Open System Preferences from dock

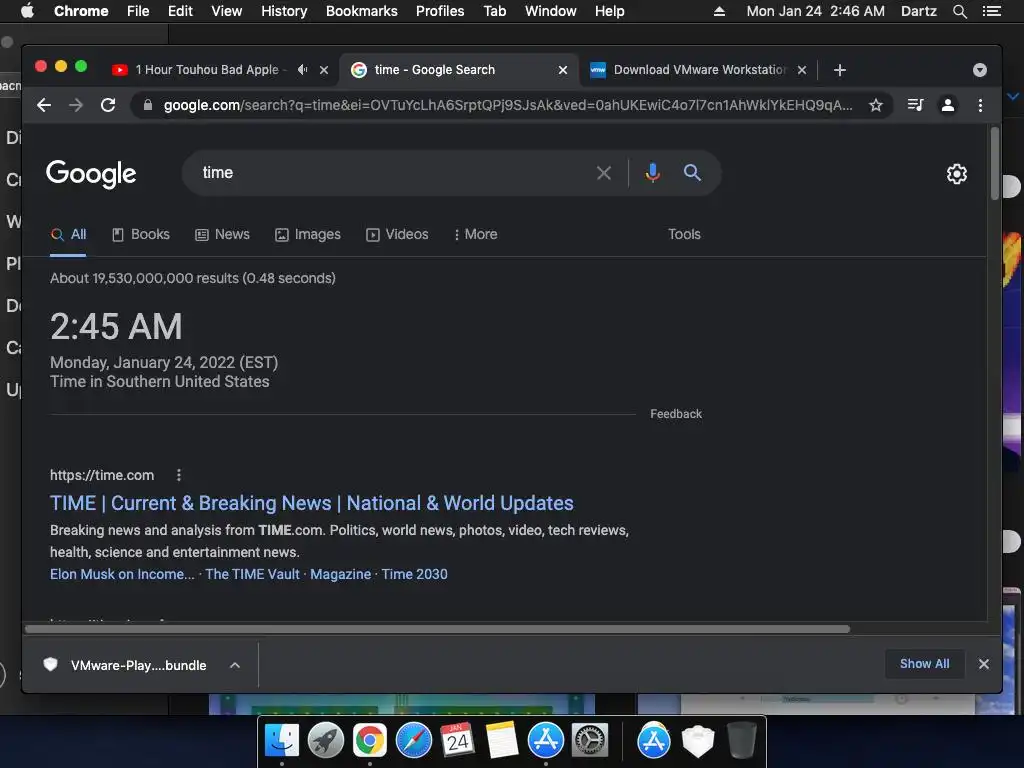click(590, 741)
